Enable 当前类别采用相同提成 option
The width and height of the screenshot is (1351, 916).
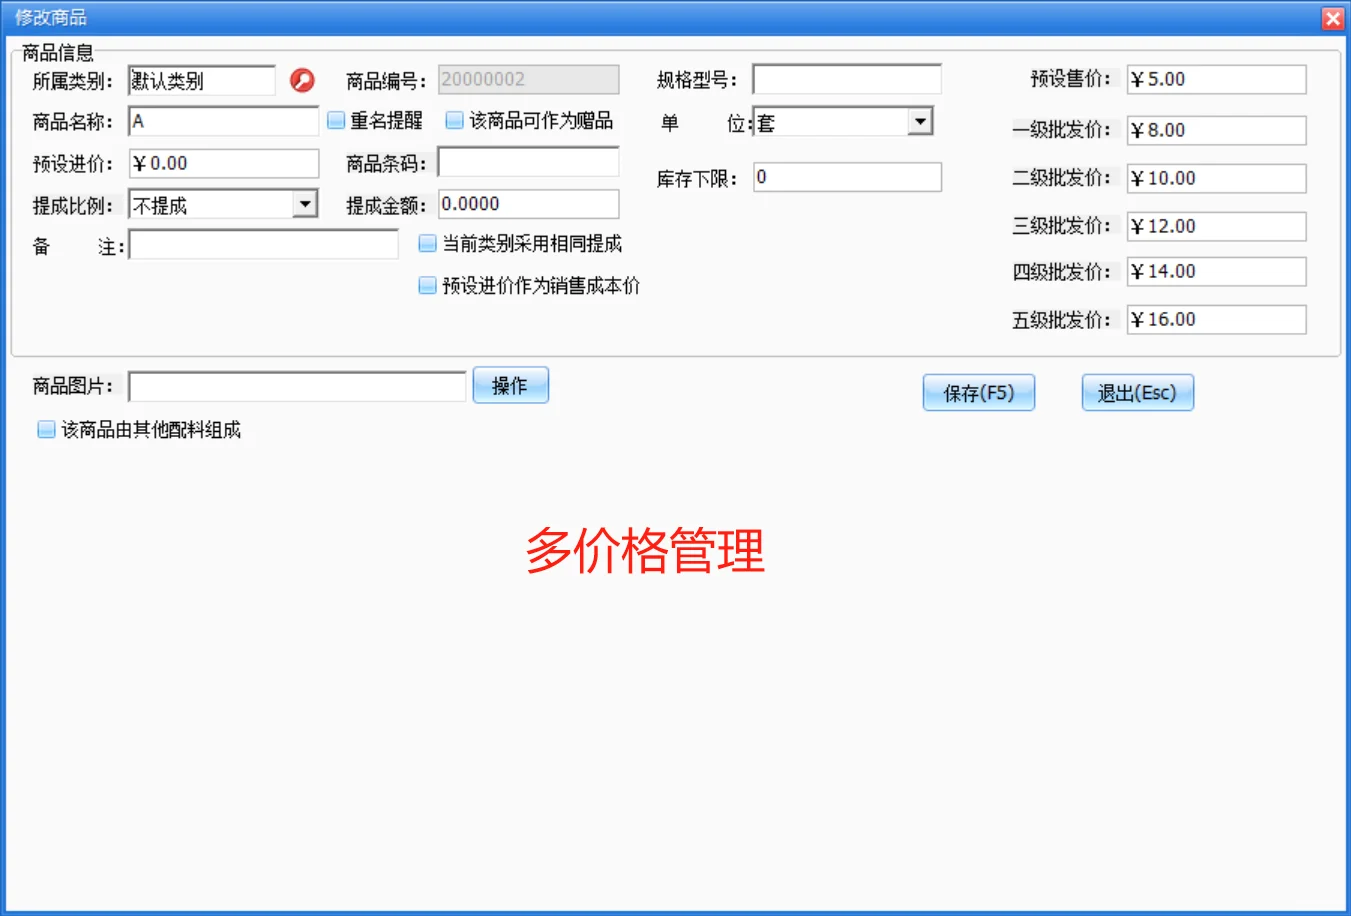(x=427, y=243)
